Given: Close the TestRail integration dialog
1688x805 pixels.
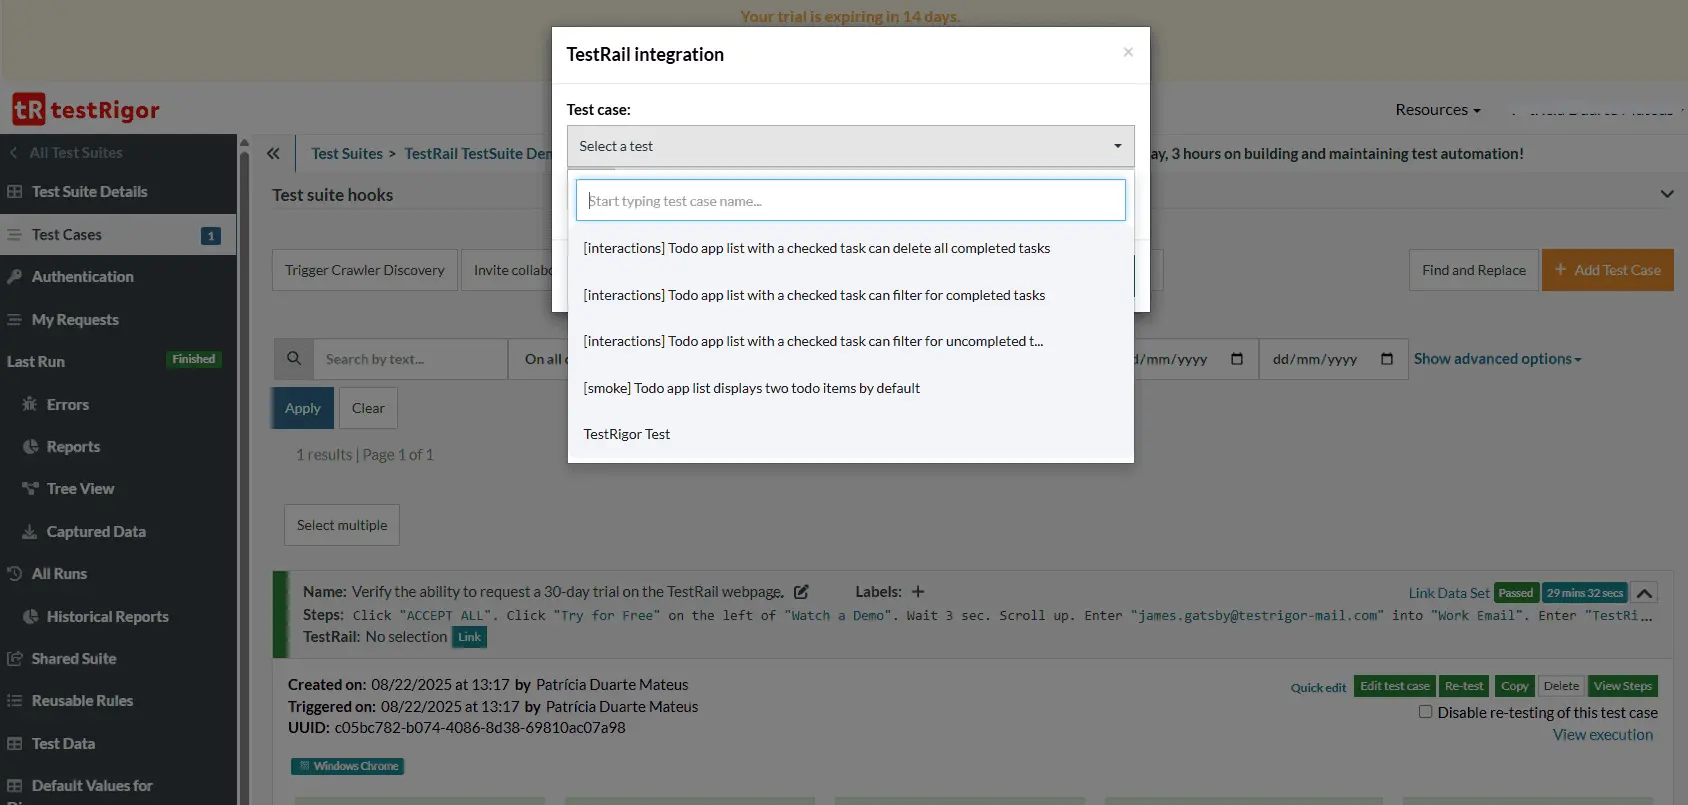Looking at the screenshot, I should (1128, 52).
